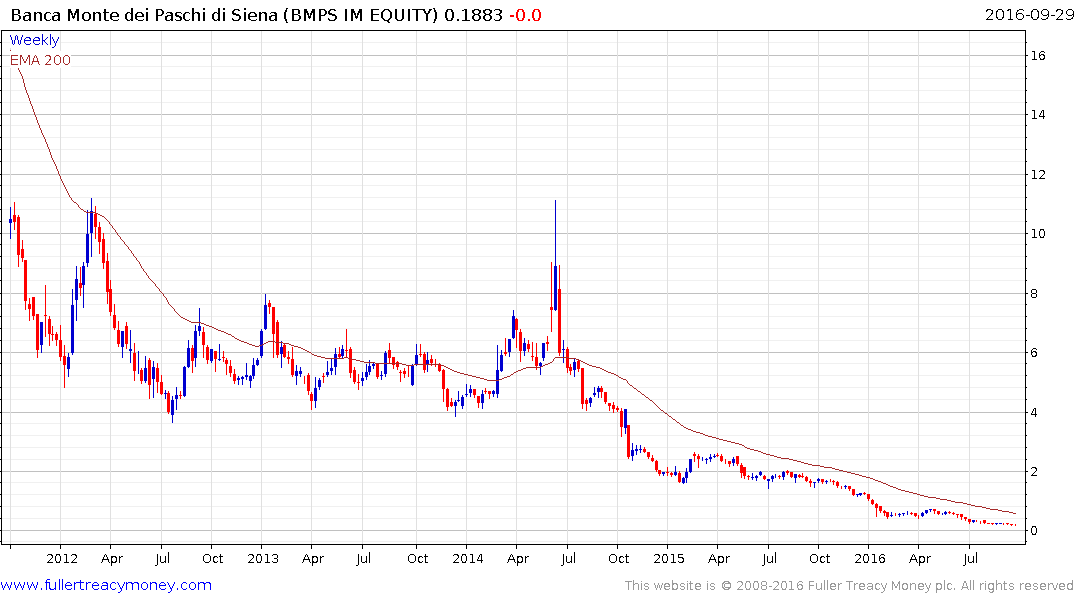
Task: Click the Oct label before 2013
Action: coord(213,558)
